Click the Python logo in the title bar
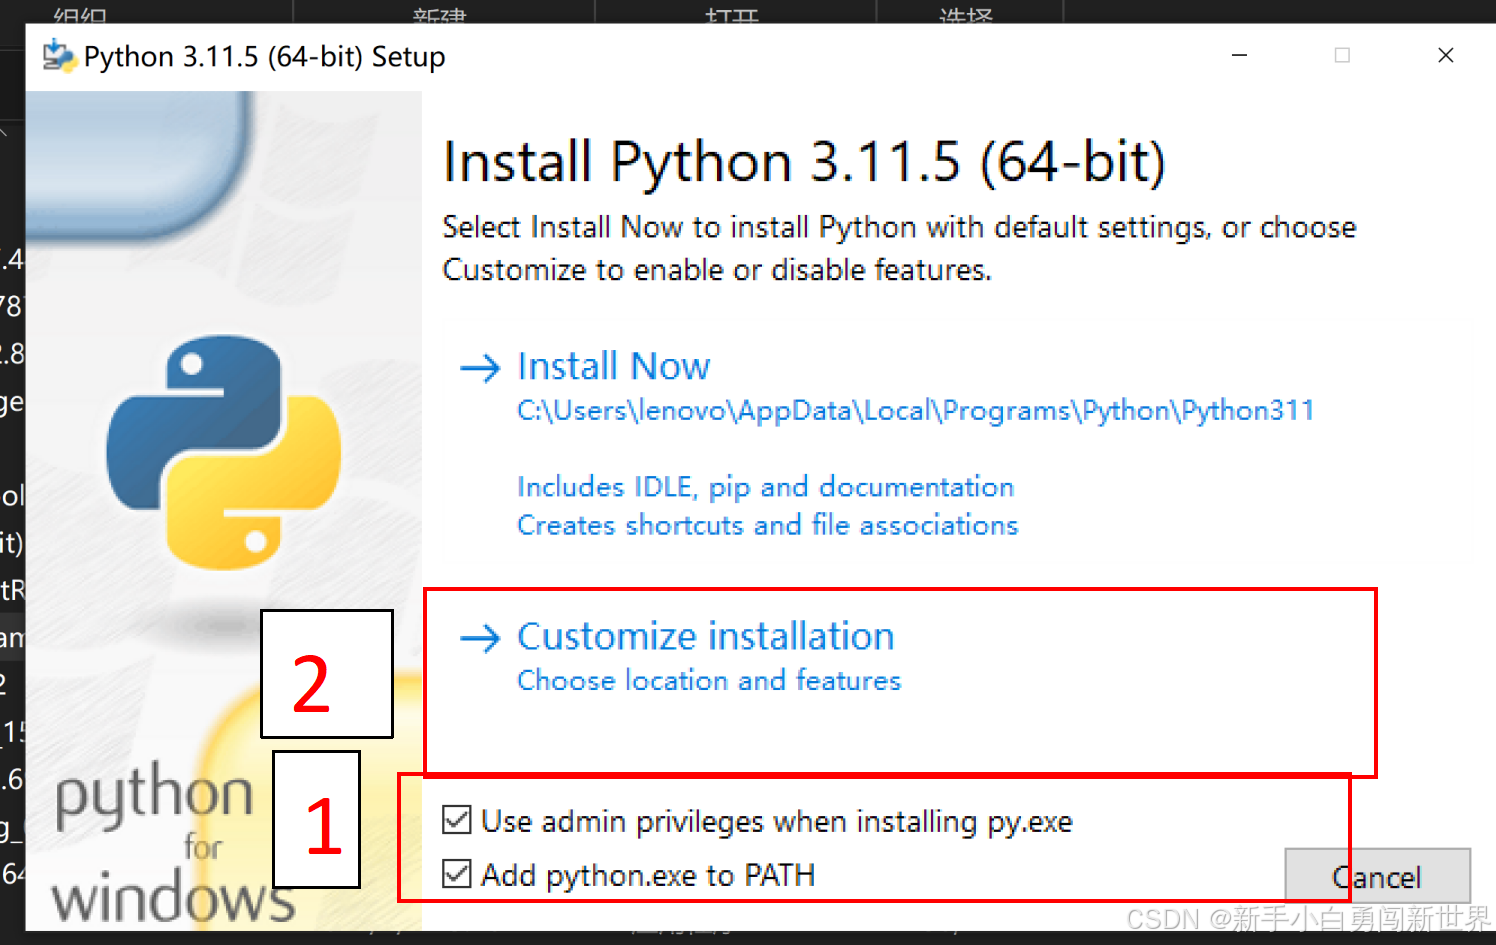Image resolution: width=1496 pixels, height=945 pixels. [x=58, y=56]
